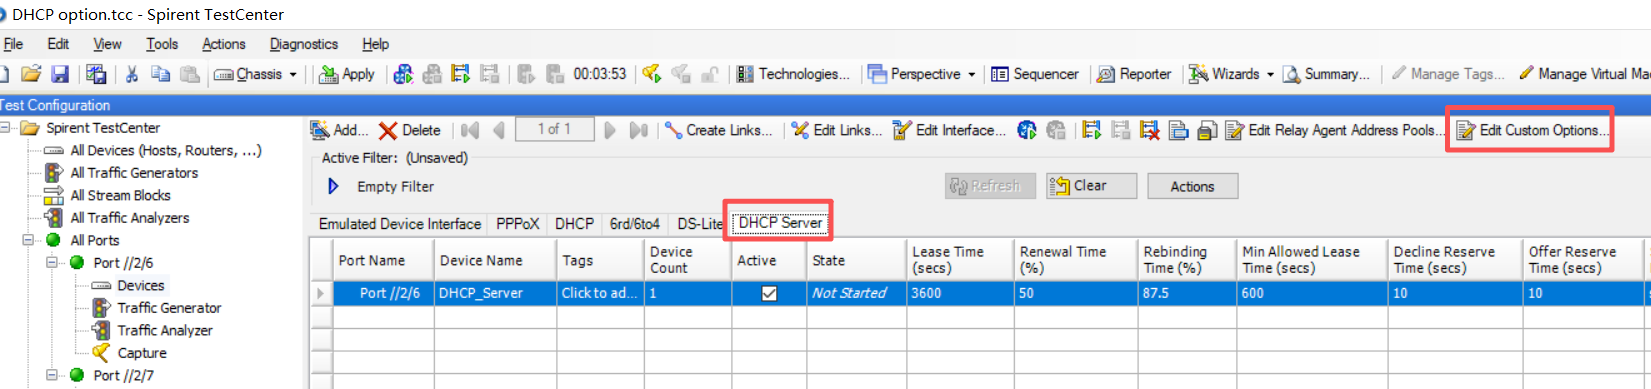
Task: Open the Reporter
Action: 1134,74
